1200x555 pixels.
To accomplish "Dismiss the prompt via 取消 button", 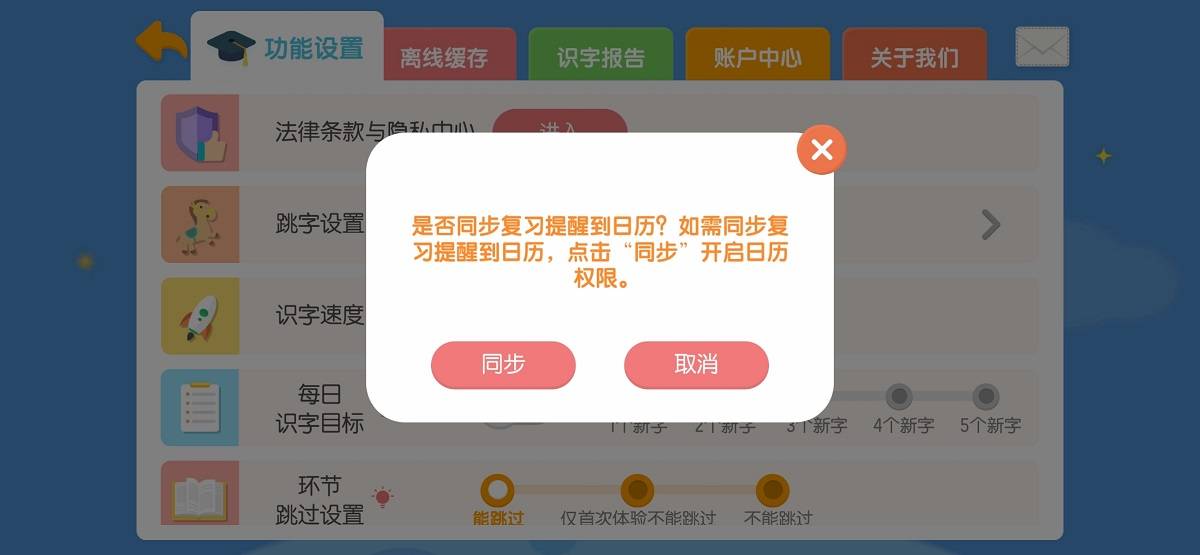I will (696, 364).
